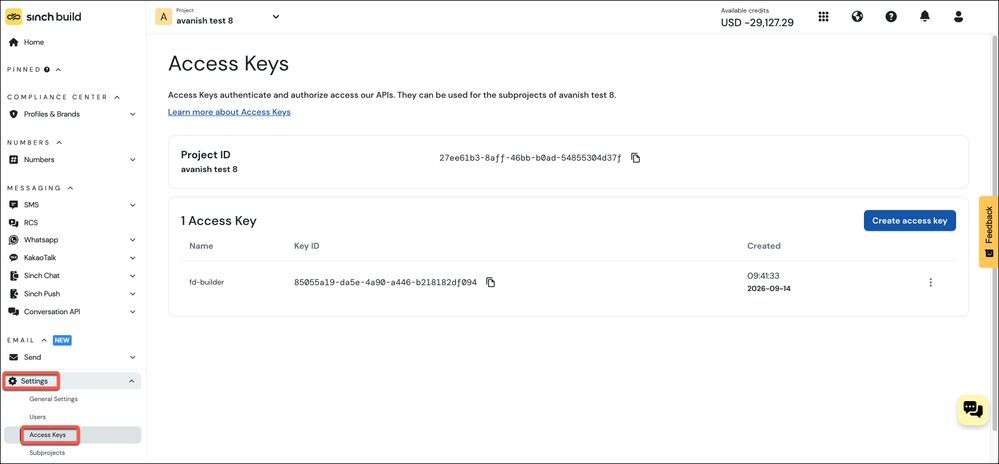Go to Home in sidebar
The image size is (999, 464).
(34, 42)
